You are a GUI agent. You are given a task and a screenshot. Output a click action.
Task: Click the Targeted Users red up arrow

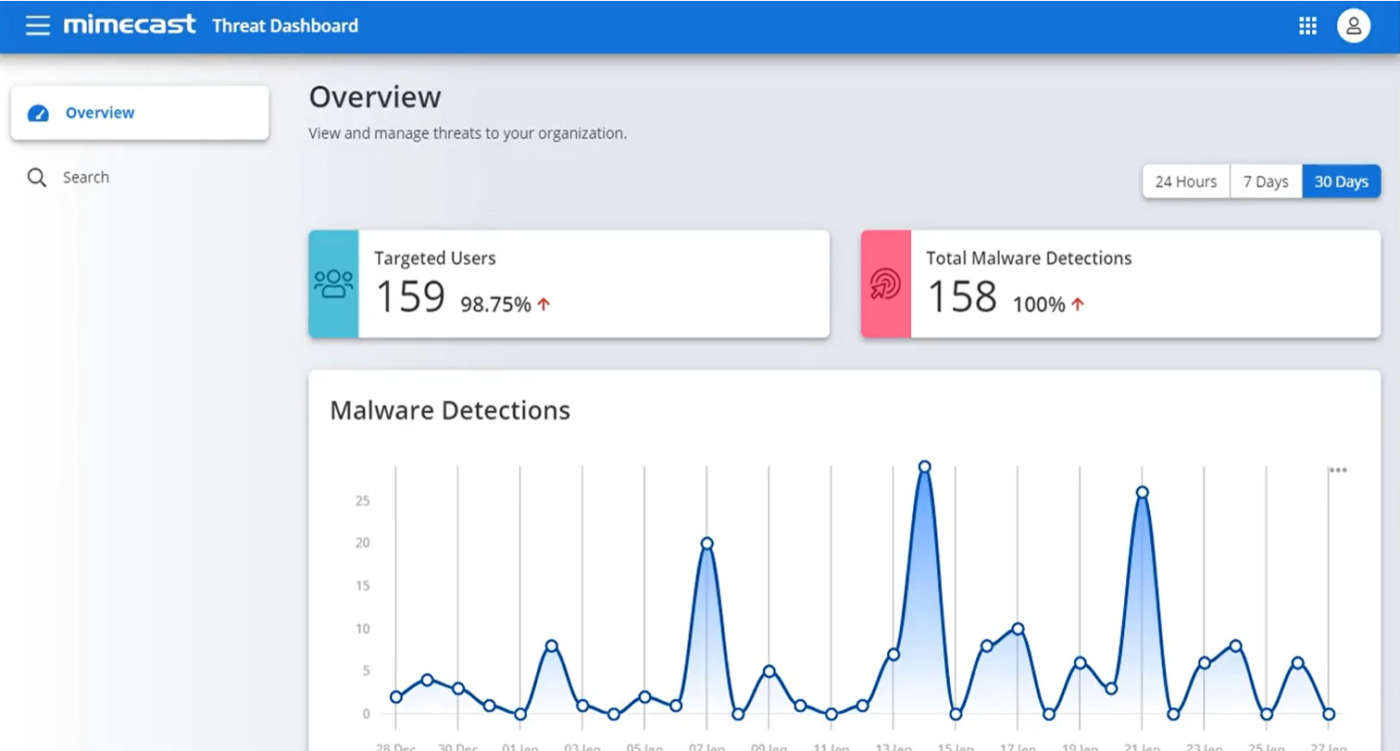tap(544, 305)
